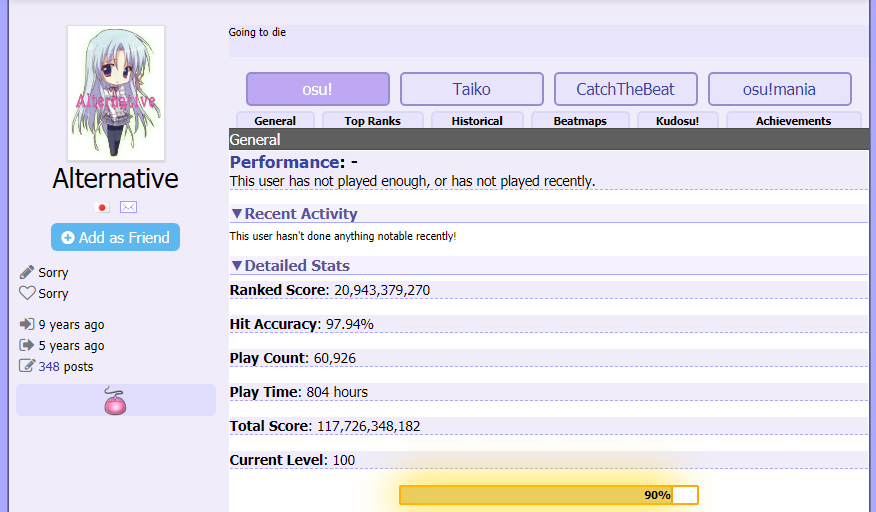
Task: Open the Top Ranks tab
Action: click(373, 121)
